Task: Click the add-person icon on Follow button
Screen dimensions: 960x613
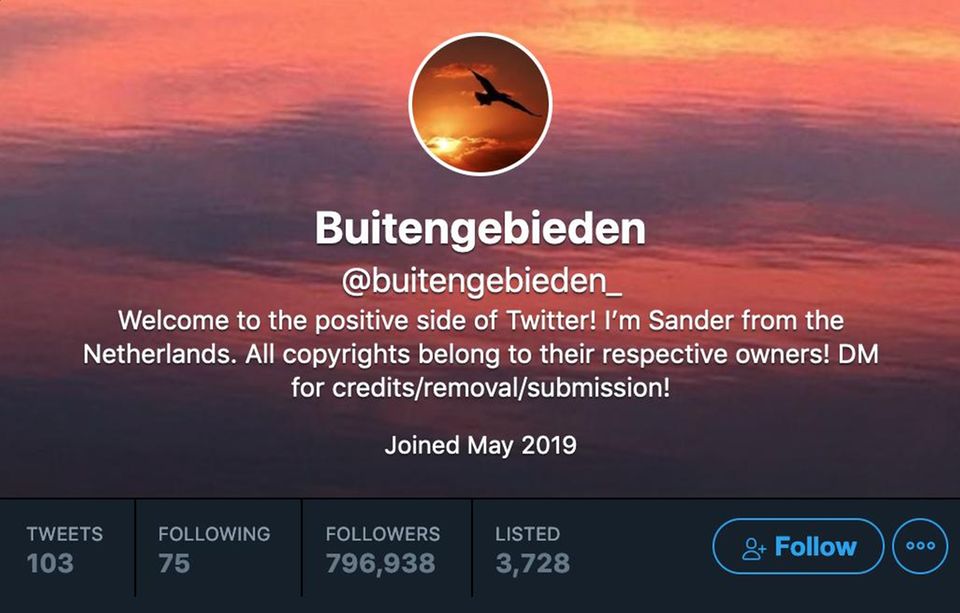Action: point(753,548)
